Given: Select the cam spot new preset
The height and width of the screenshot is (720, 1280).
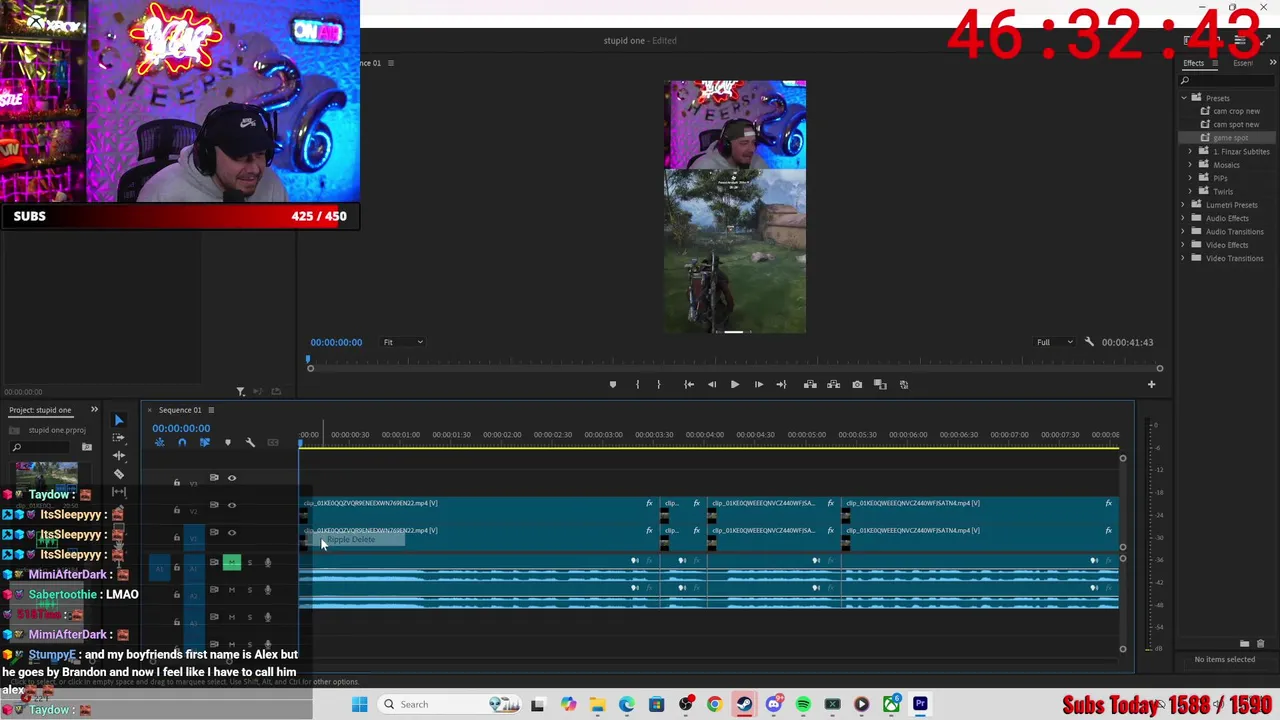Looking at the screenshot, I should click(1236, 125).
